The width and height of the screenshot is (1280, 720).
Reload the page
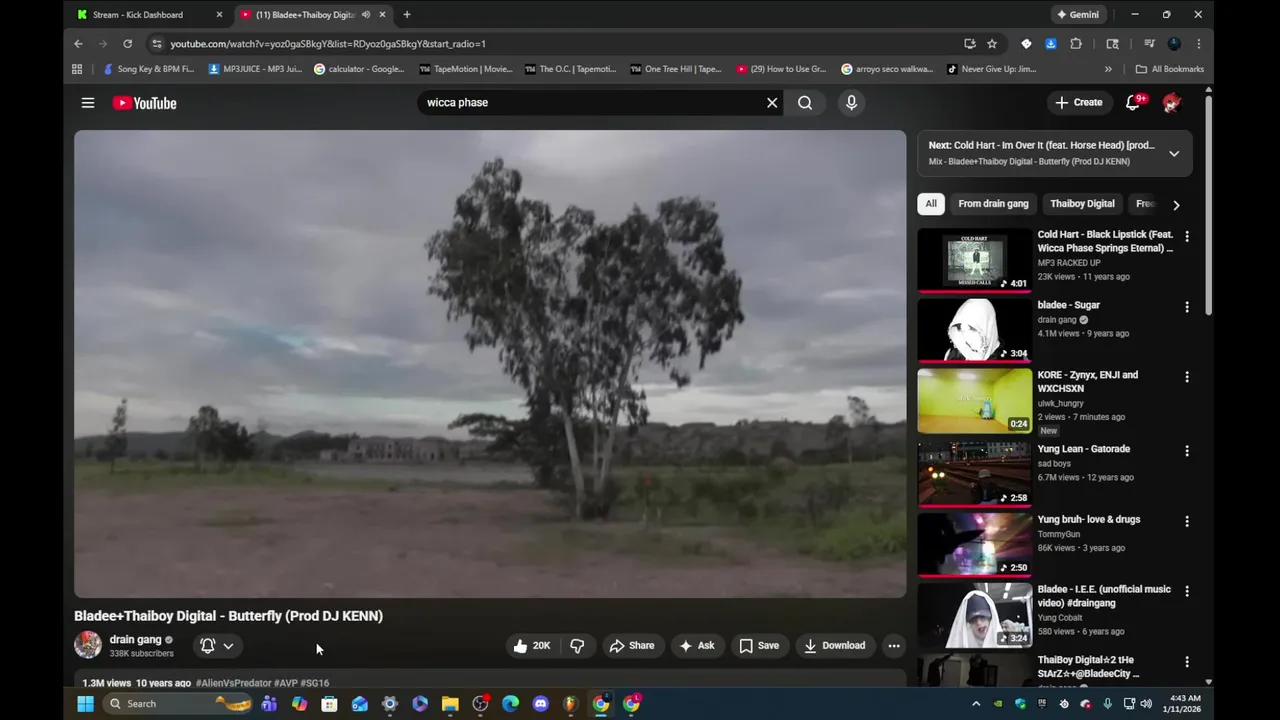point(127,44)
